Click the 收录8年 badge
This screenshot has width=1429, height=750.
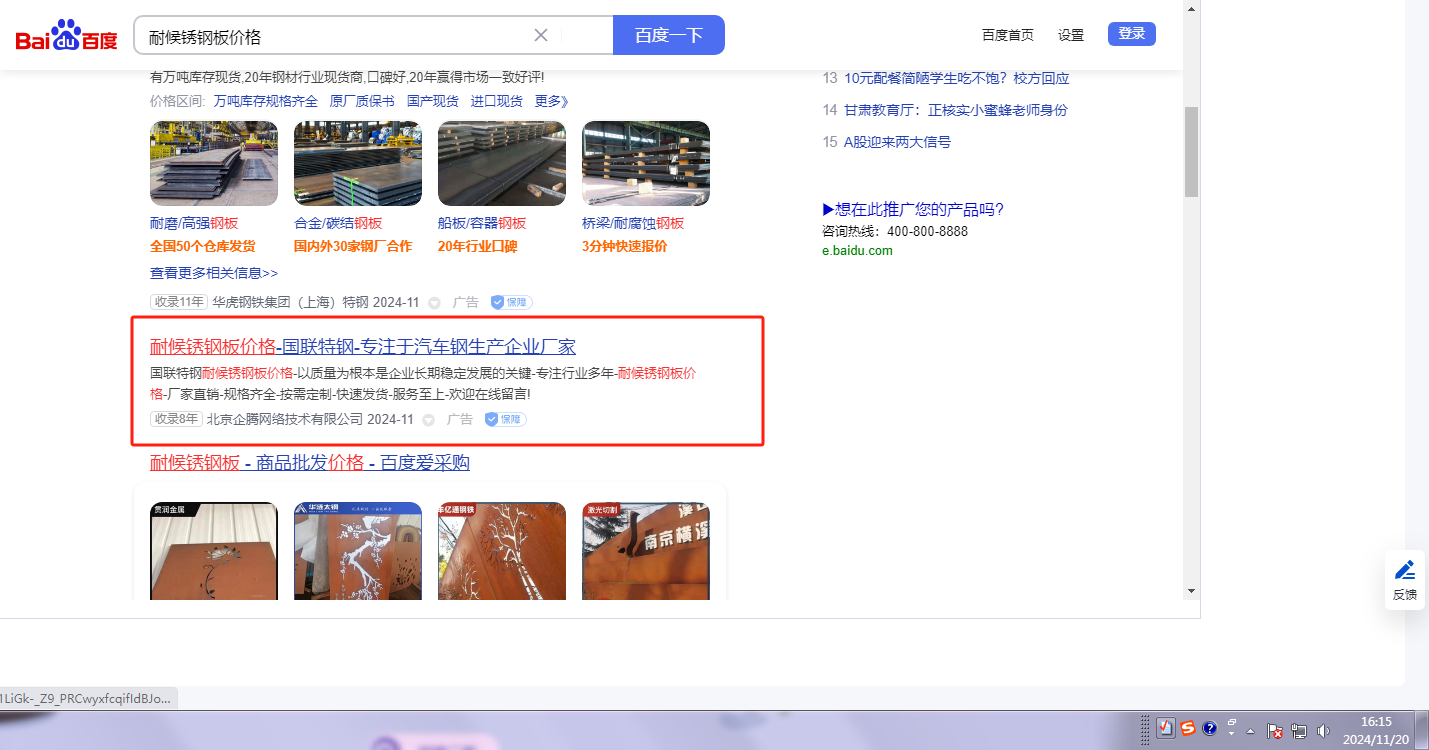tap(176, 419)
